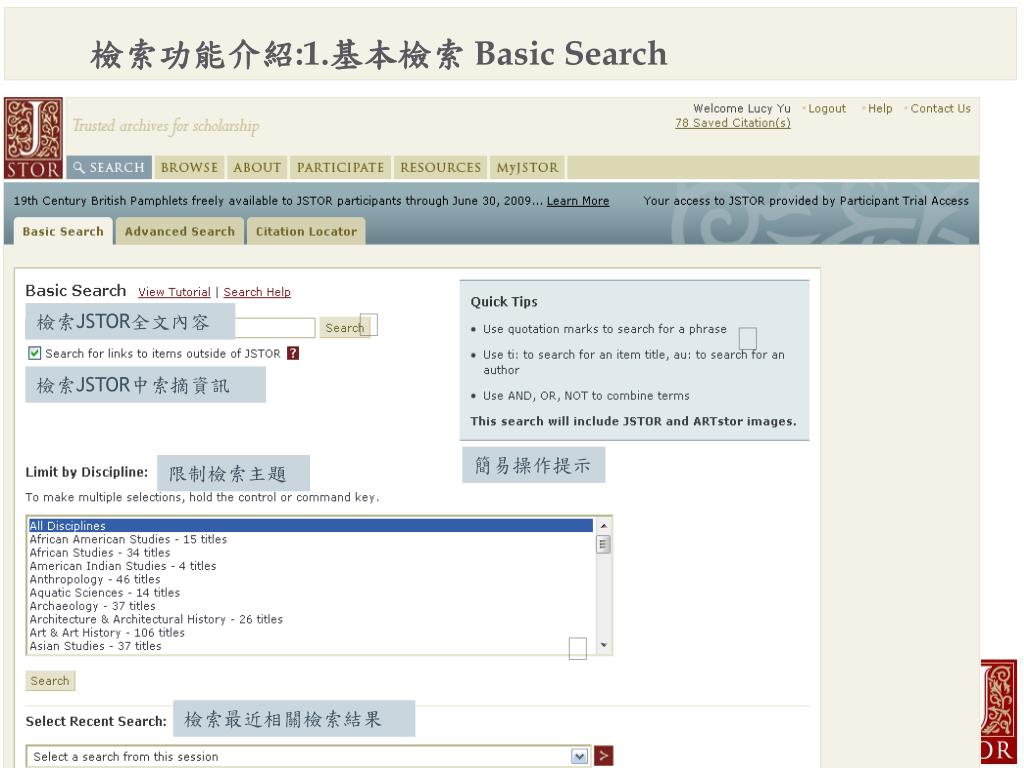Click the discipline list scroll down arrow

603,645
